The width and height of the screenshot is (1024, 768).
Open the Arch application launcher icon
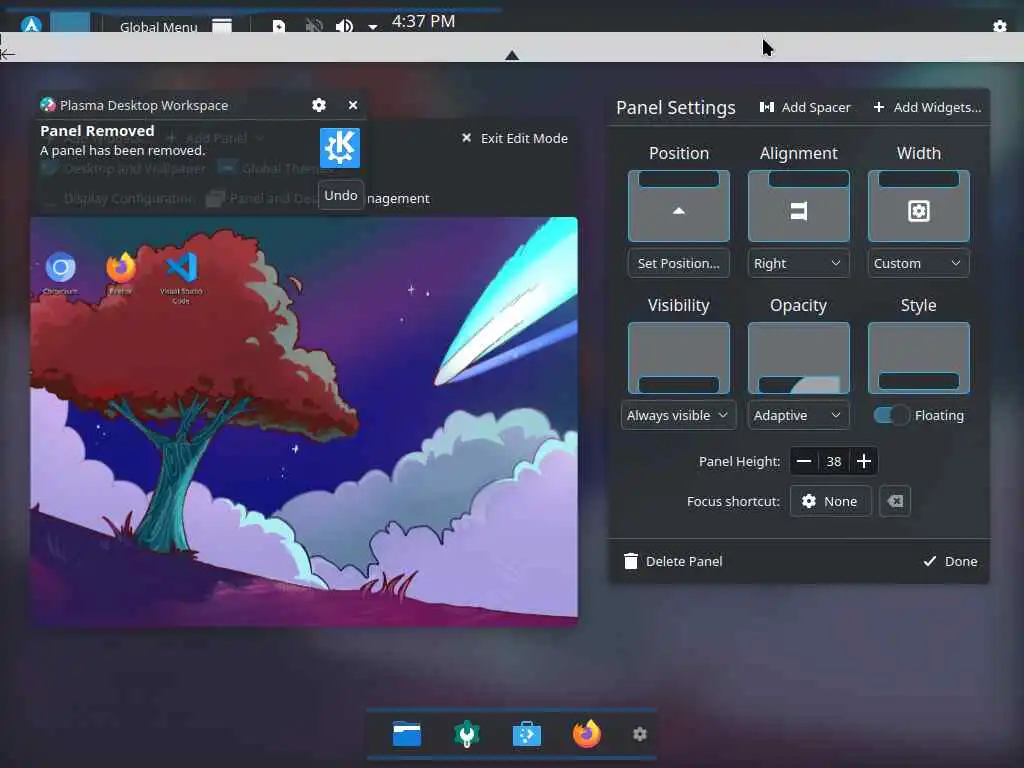(x=31, y=25)
